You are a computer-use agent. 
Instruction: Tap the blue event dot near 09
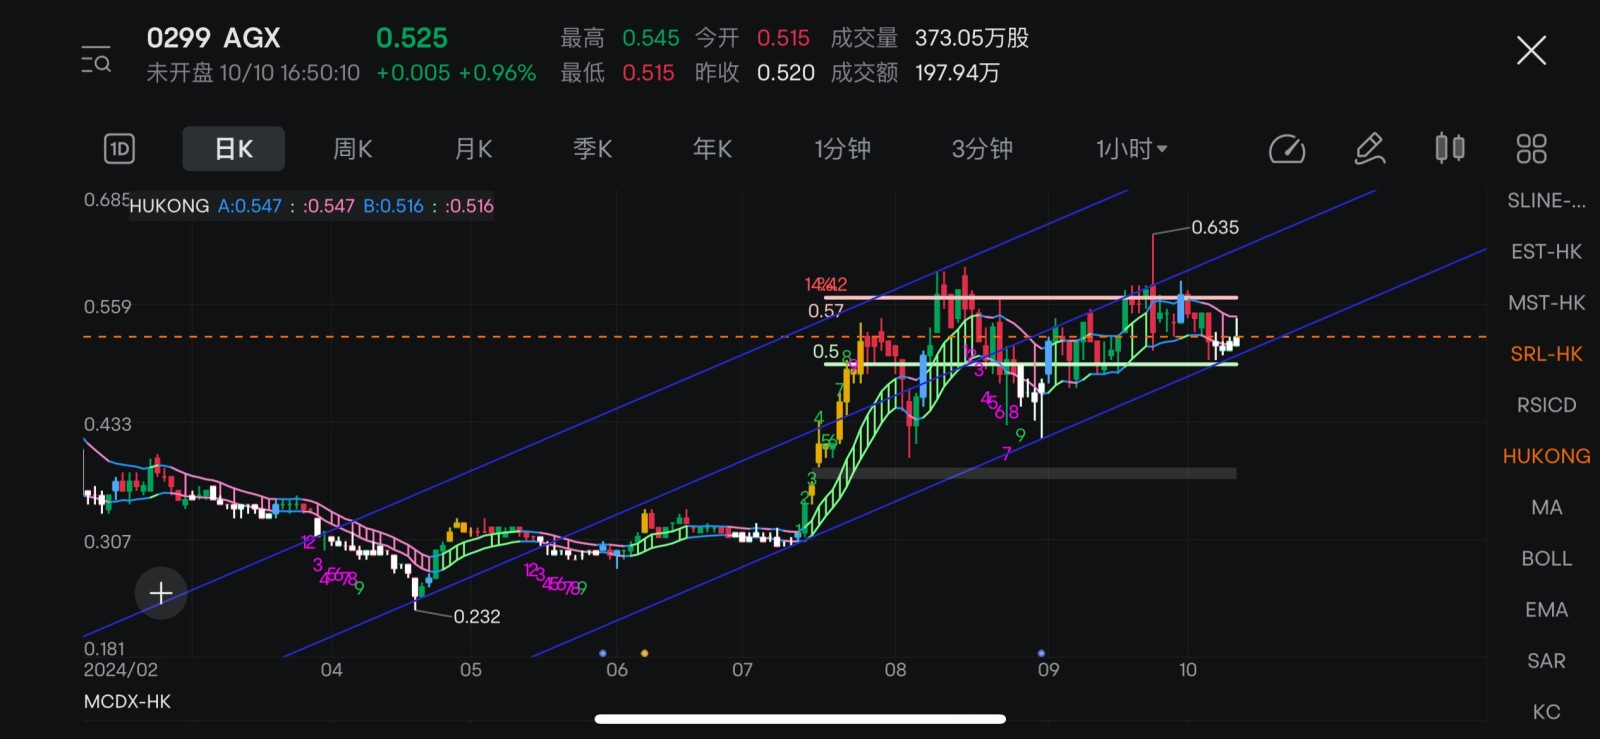(1041, 653)
